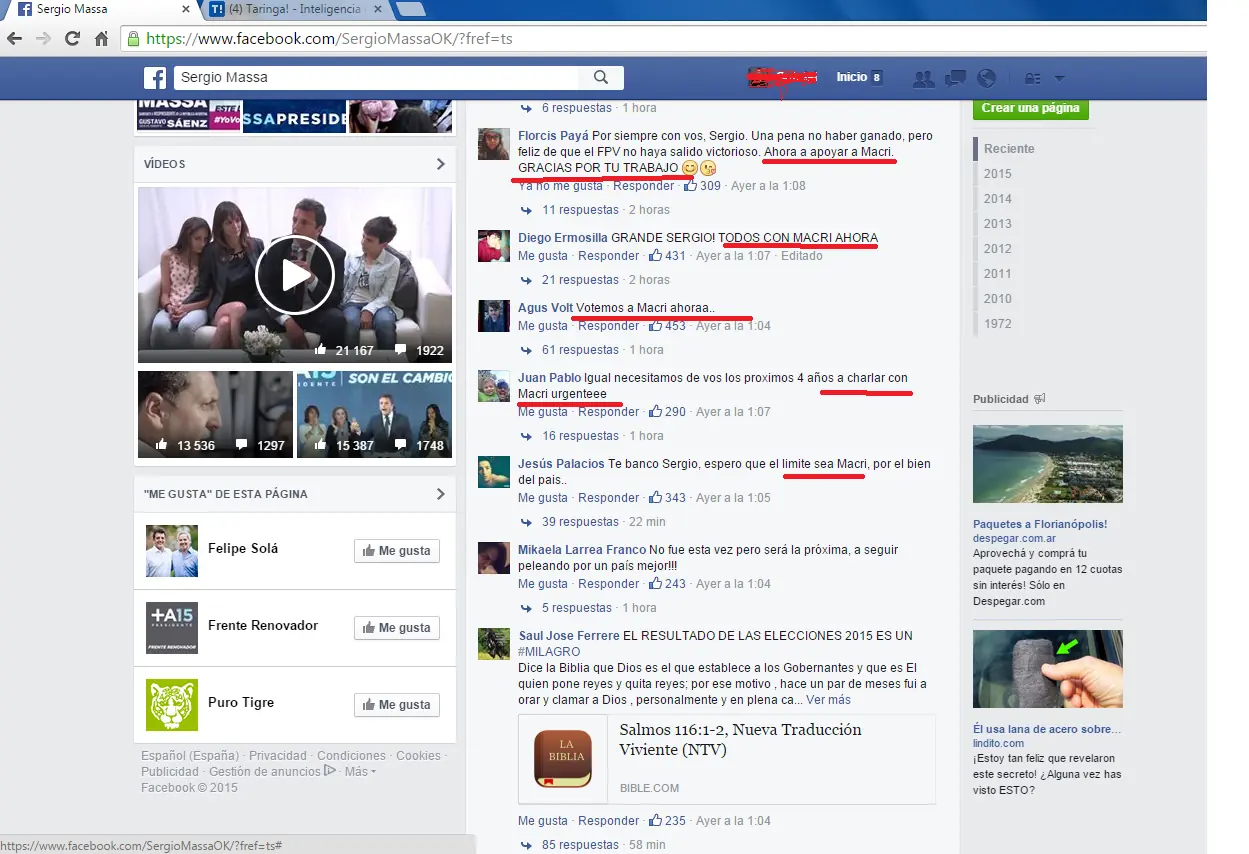Open Felipe Solá page link
Viewport: 1249px width, 854px height.
tap(243, 548)
